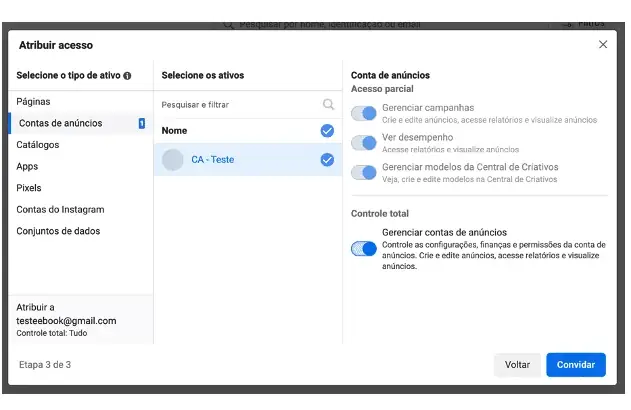This screenshot has width=631, height=410.
Task: Toggle Gerenciar campanhas switch
Action: coord(363,113)
